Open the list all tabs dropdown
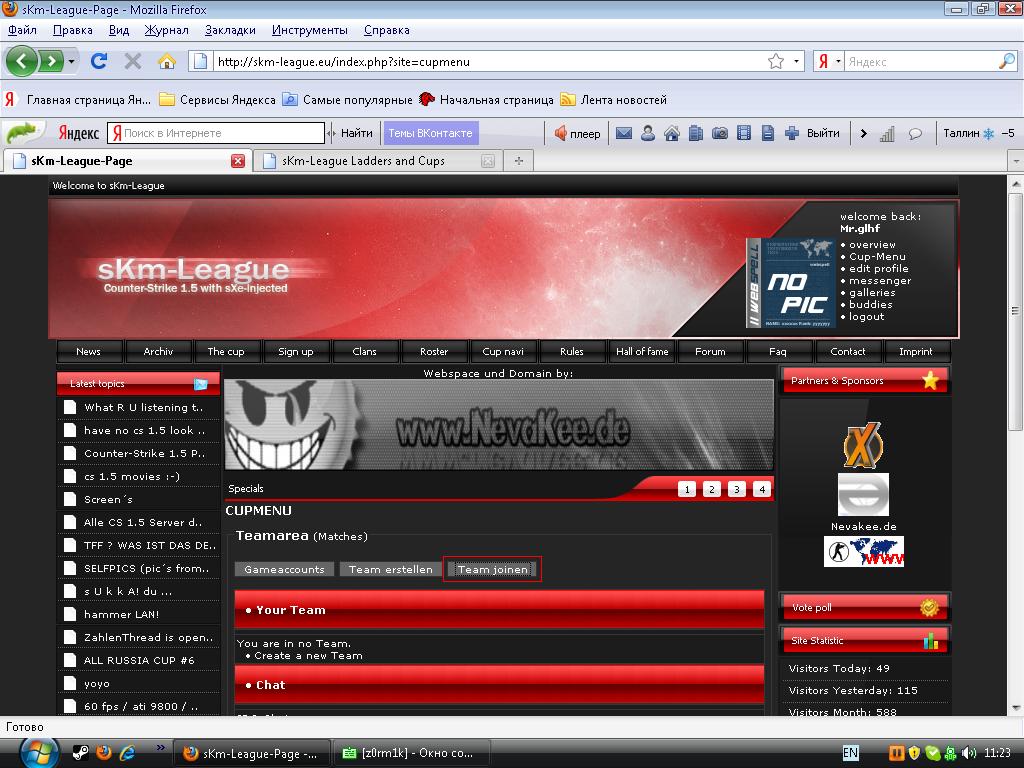1024x768 pixels. [1016, 161]
